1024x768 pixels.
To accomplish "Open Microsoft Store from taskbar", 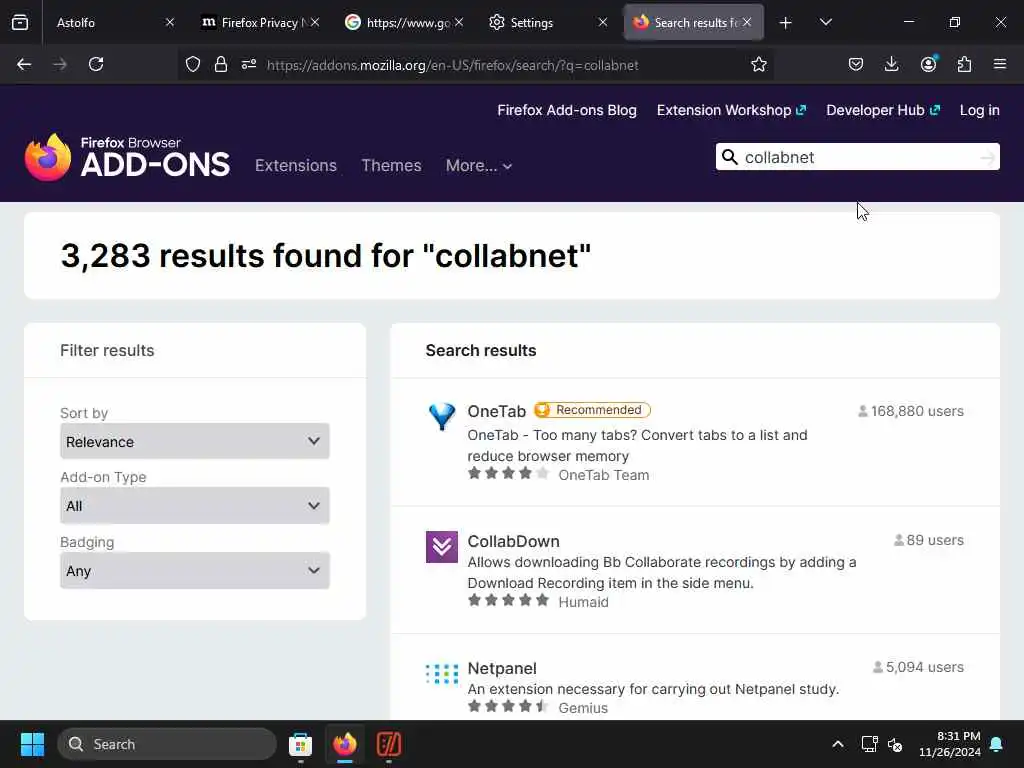I will click(300, 744).
